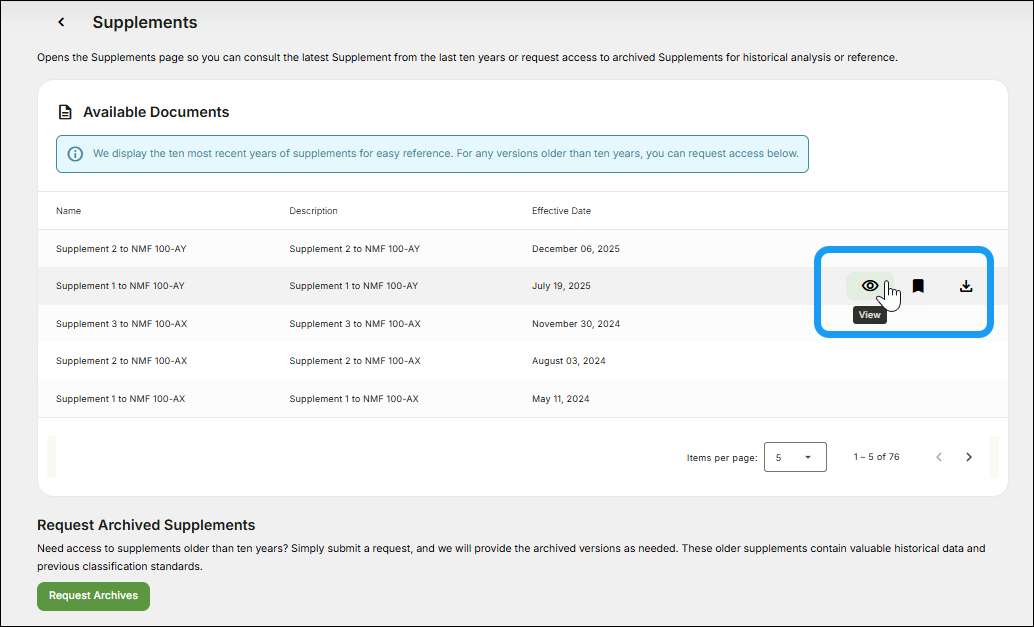Sort by the Name column header
The width and height of the screenshot is (1034, 627).
[x=69, y=211]
